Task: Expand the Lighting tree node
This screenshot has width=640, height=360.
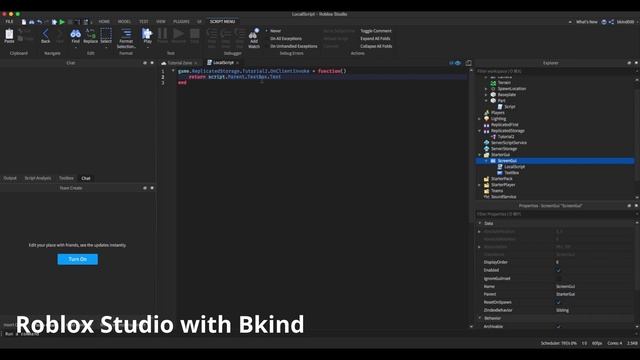Action: pyautogui.click(x=480, y=119)
